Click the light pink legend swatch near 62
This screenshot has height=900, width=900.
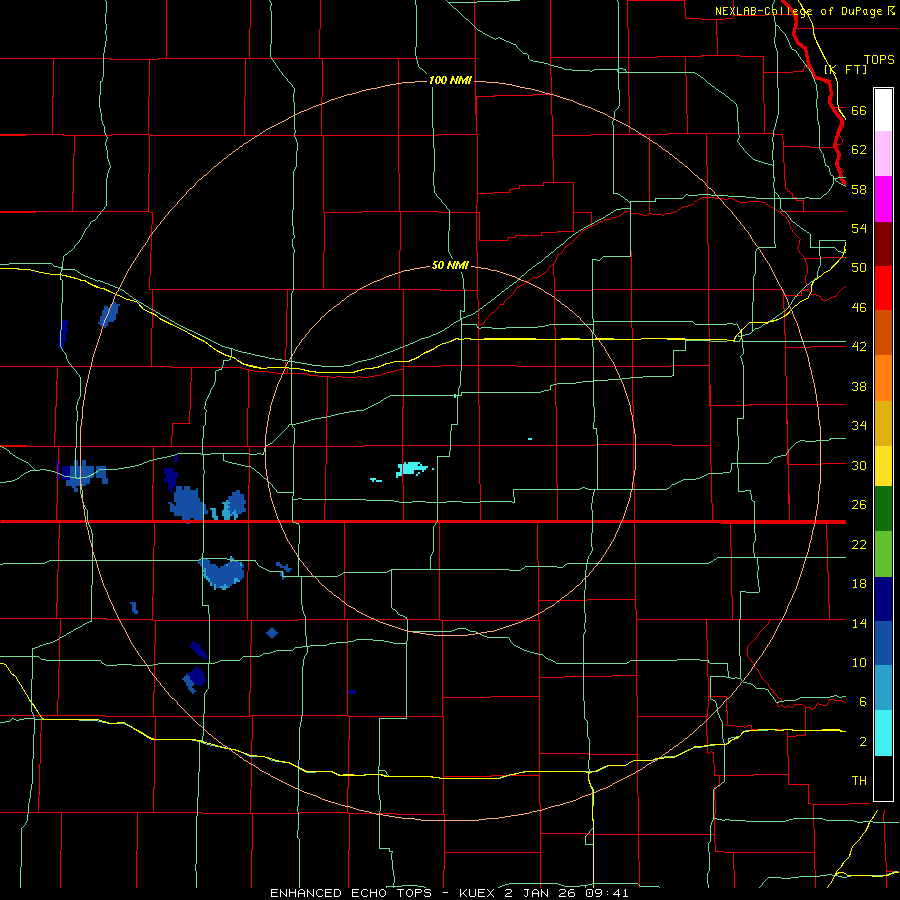tap(883, 154)
